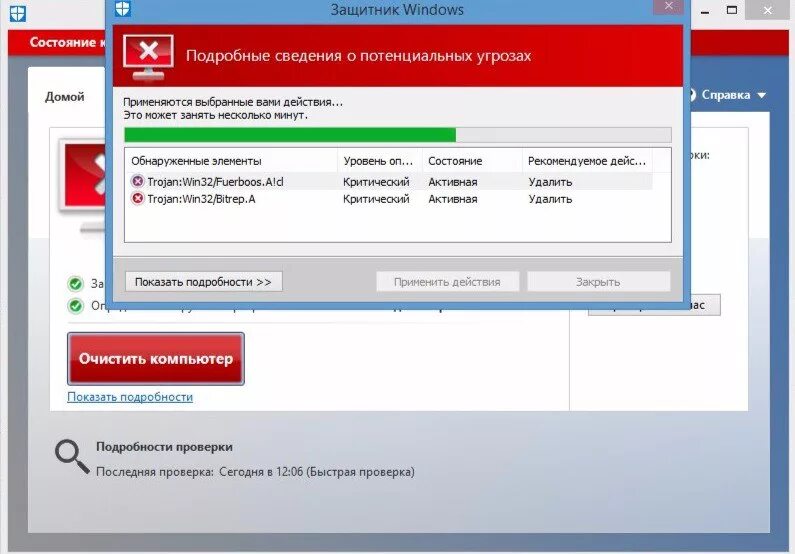Click the threat icon beside Trojan:Win32/Bitrep.A

click(137, 198)
